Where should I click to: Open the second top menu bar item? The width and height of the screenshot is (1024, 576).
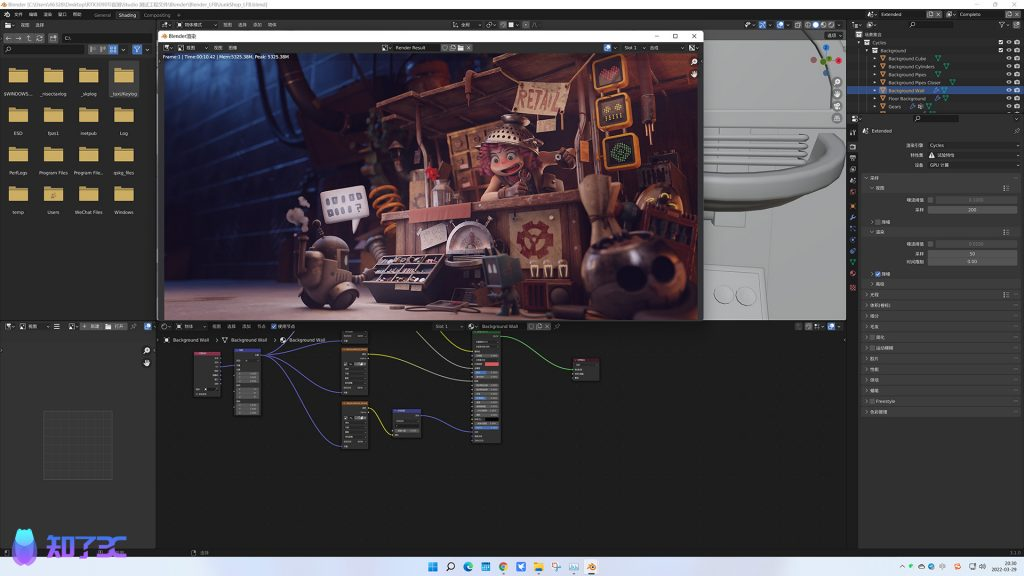33,14
